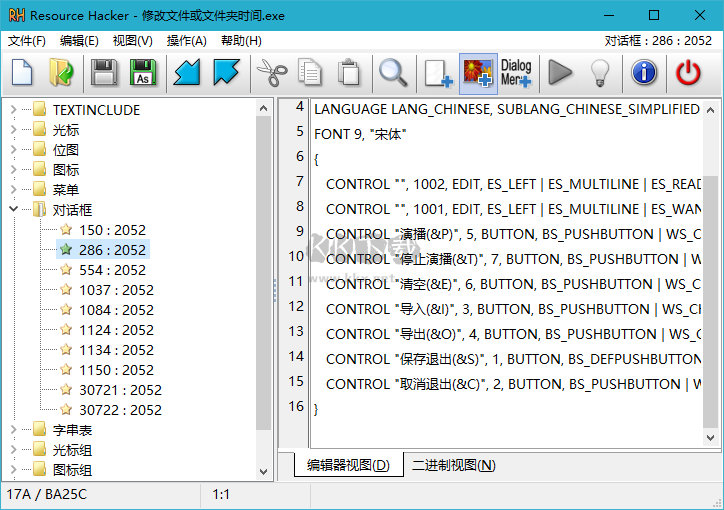724x510 pixels.
Task: Click the light bulb icon
Action: tap(600, 73)
